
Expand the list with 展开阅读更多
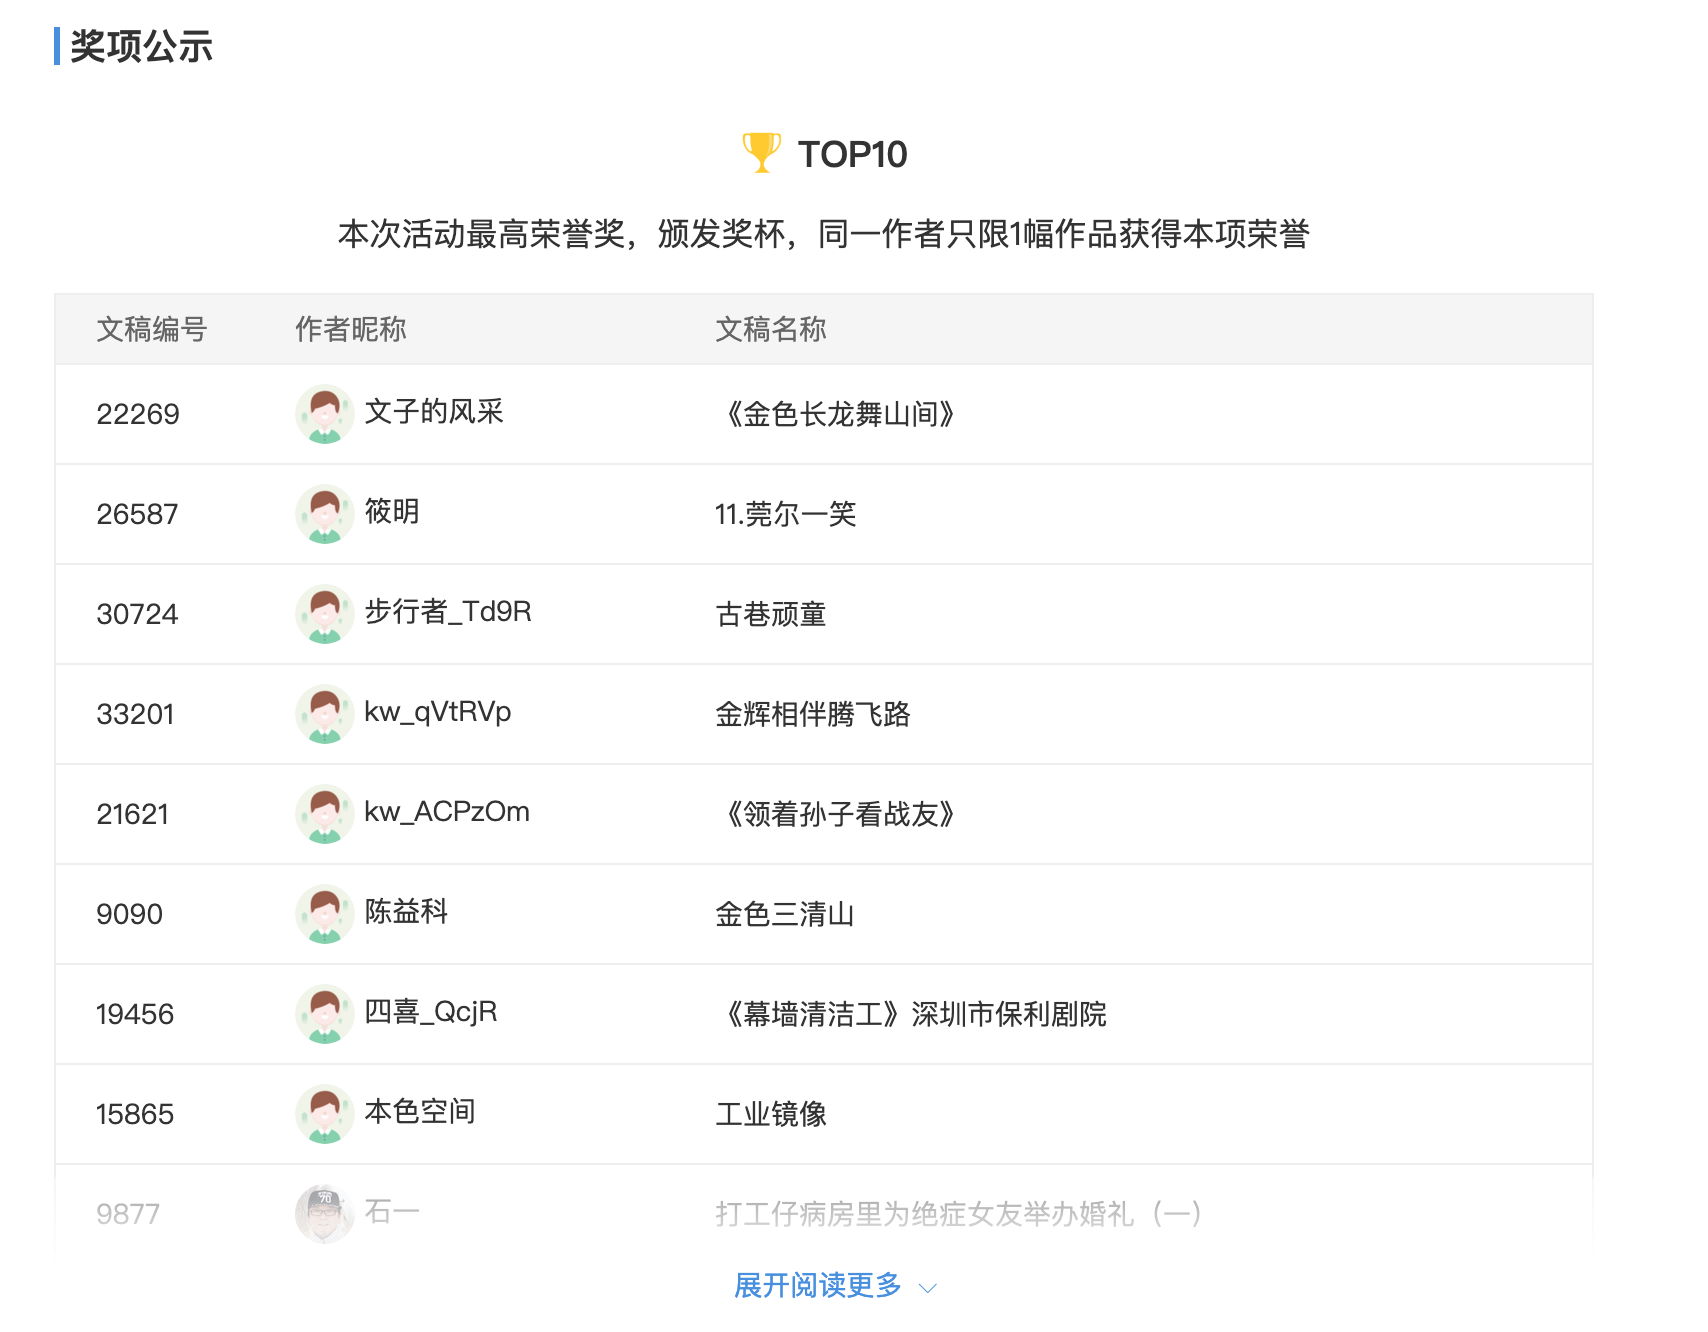pos(818,1286)
